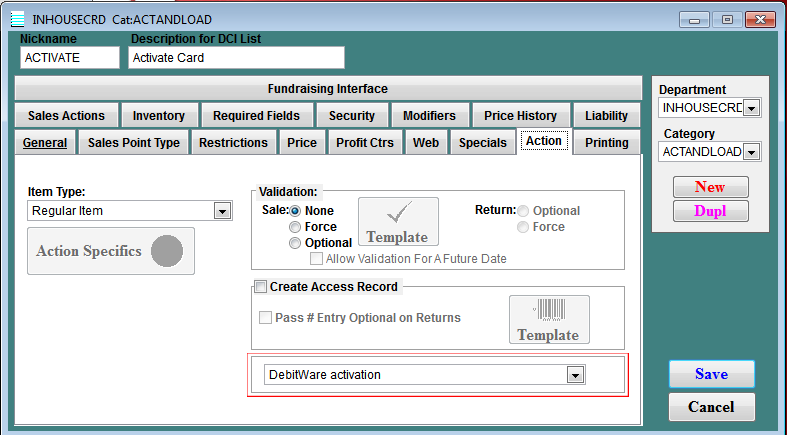Open the Item Type dropdown
Viewport: 787px width, 435px height.
click(x=222, y=211)
